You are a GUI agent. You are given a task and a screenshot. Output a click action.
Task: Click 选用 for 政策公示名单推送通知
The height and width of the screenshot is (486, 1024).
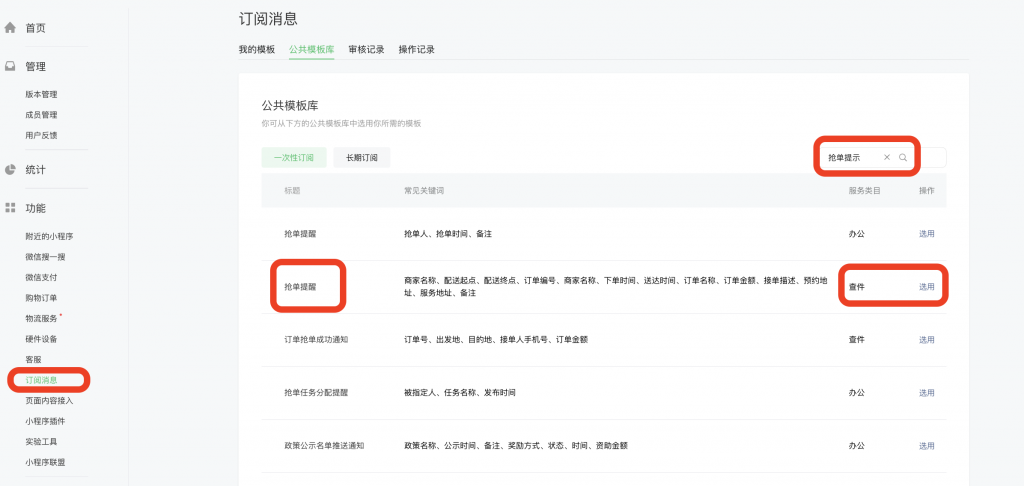click(x=926, y=446)
